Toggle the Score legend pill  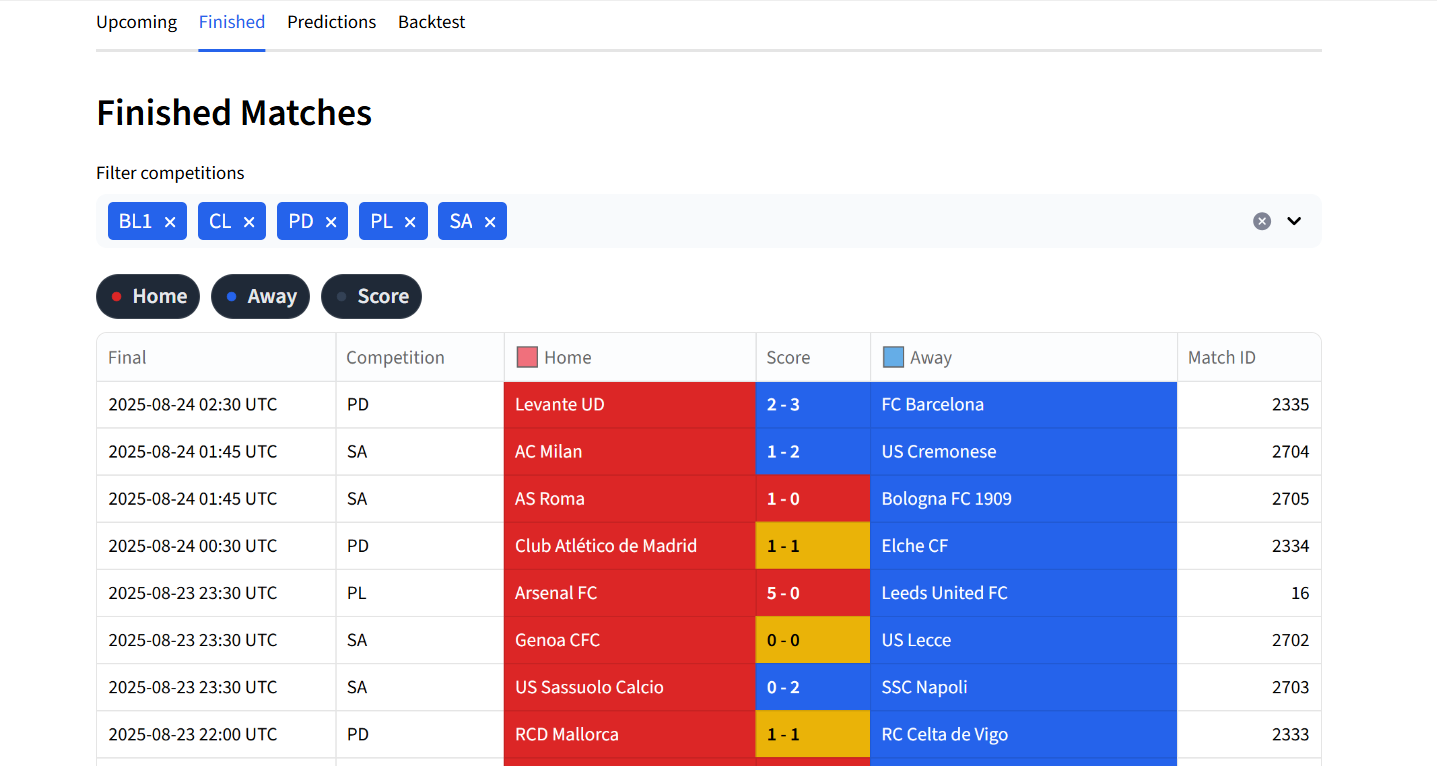pos(371,297)
